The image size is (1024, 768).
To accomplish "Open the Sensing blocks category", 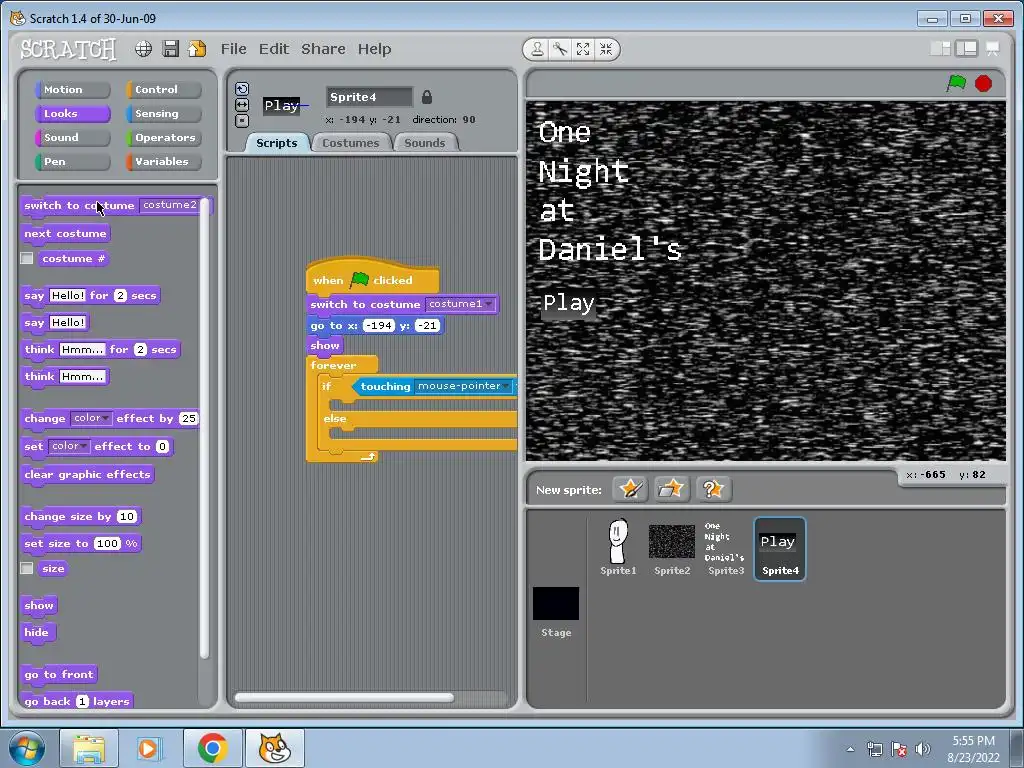I will coord(163,114).
